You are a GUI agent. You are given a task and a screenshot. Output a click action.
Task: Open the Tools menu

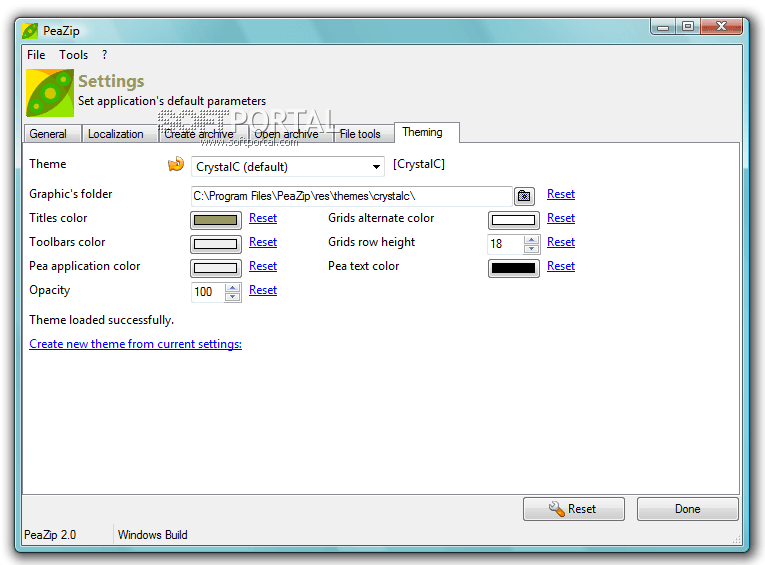(x=74, y=55)
